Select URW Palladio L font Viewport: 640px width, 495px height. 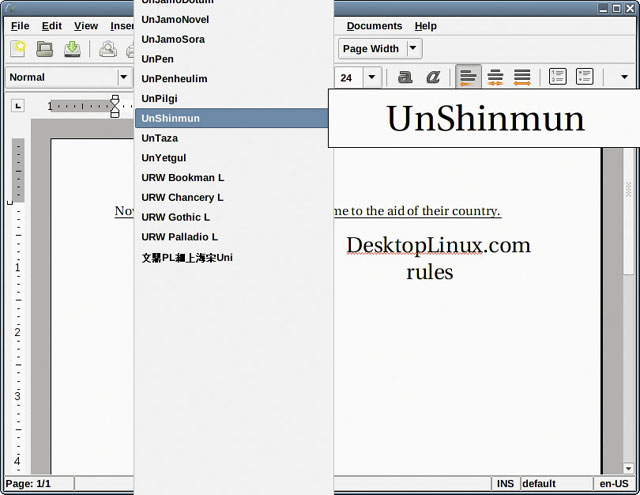click(x=233, y=237)
